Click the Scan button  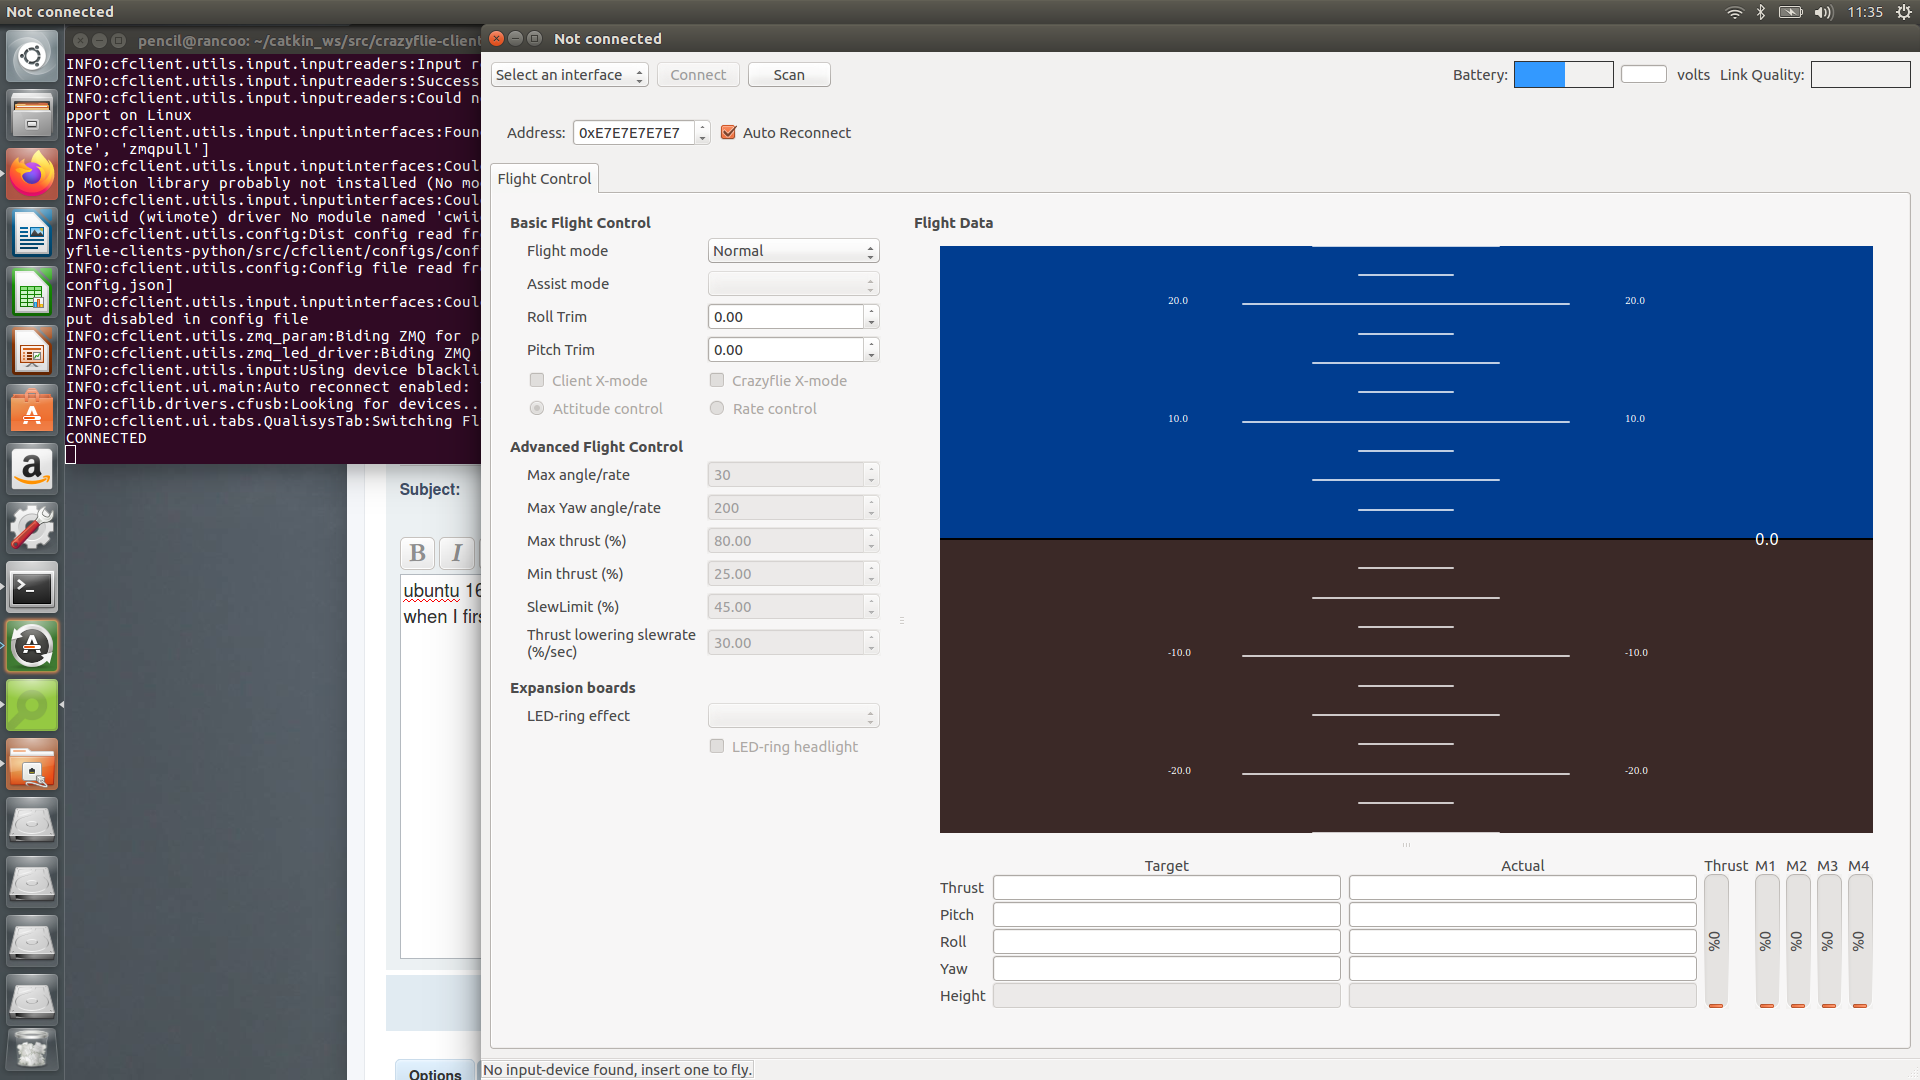788,75
